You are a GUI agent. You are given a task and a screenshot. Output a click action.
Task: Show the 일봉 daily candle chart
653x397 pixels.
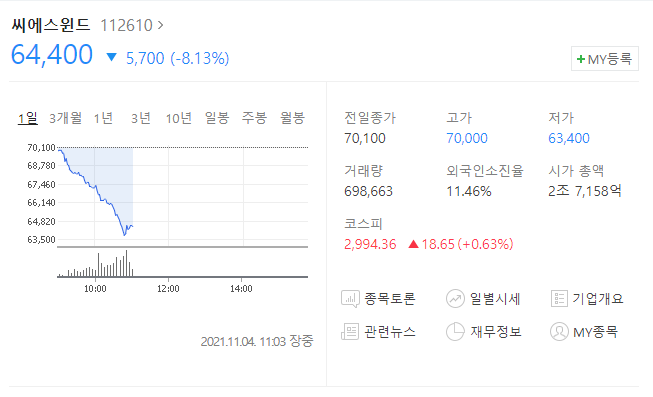click(x=217, y=118)
